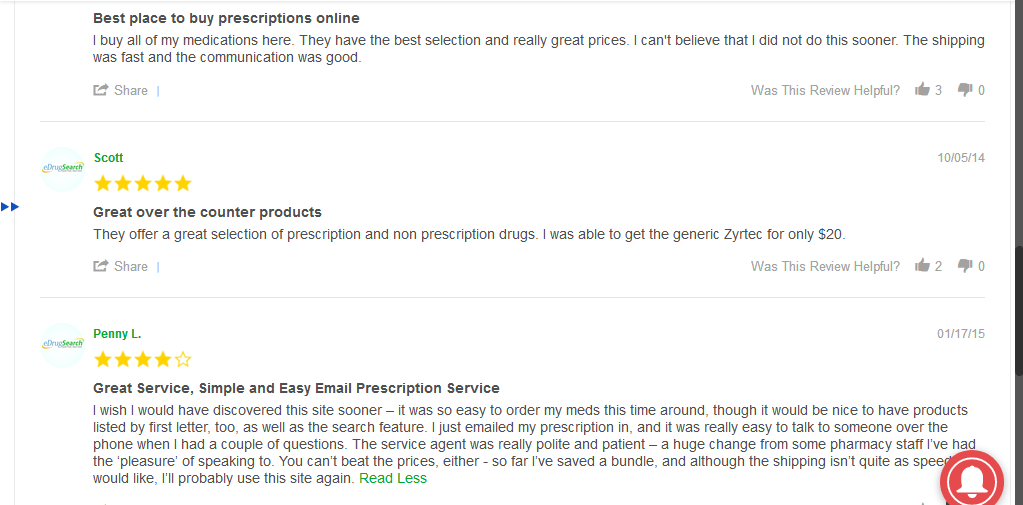Dislike Scott's review with thumbs down
The height and width of the screenshot is (505, 1023).
(x=965, y=266)
